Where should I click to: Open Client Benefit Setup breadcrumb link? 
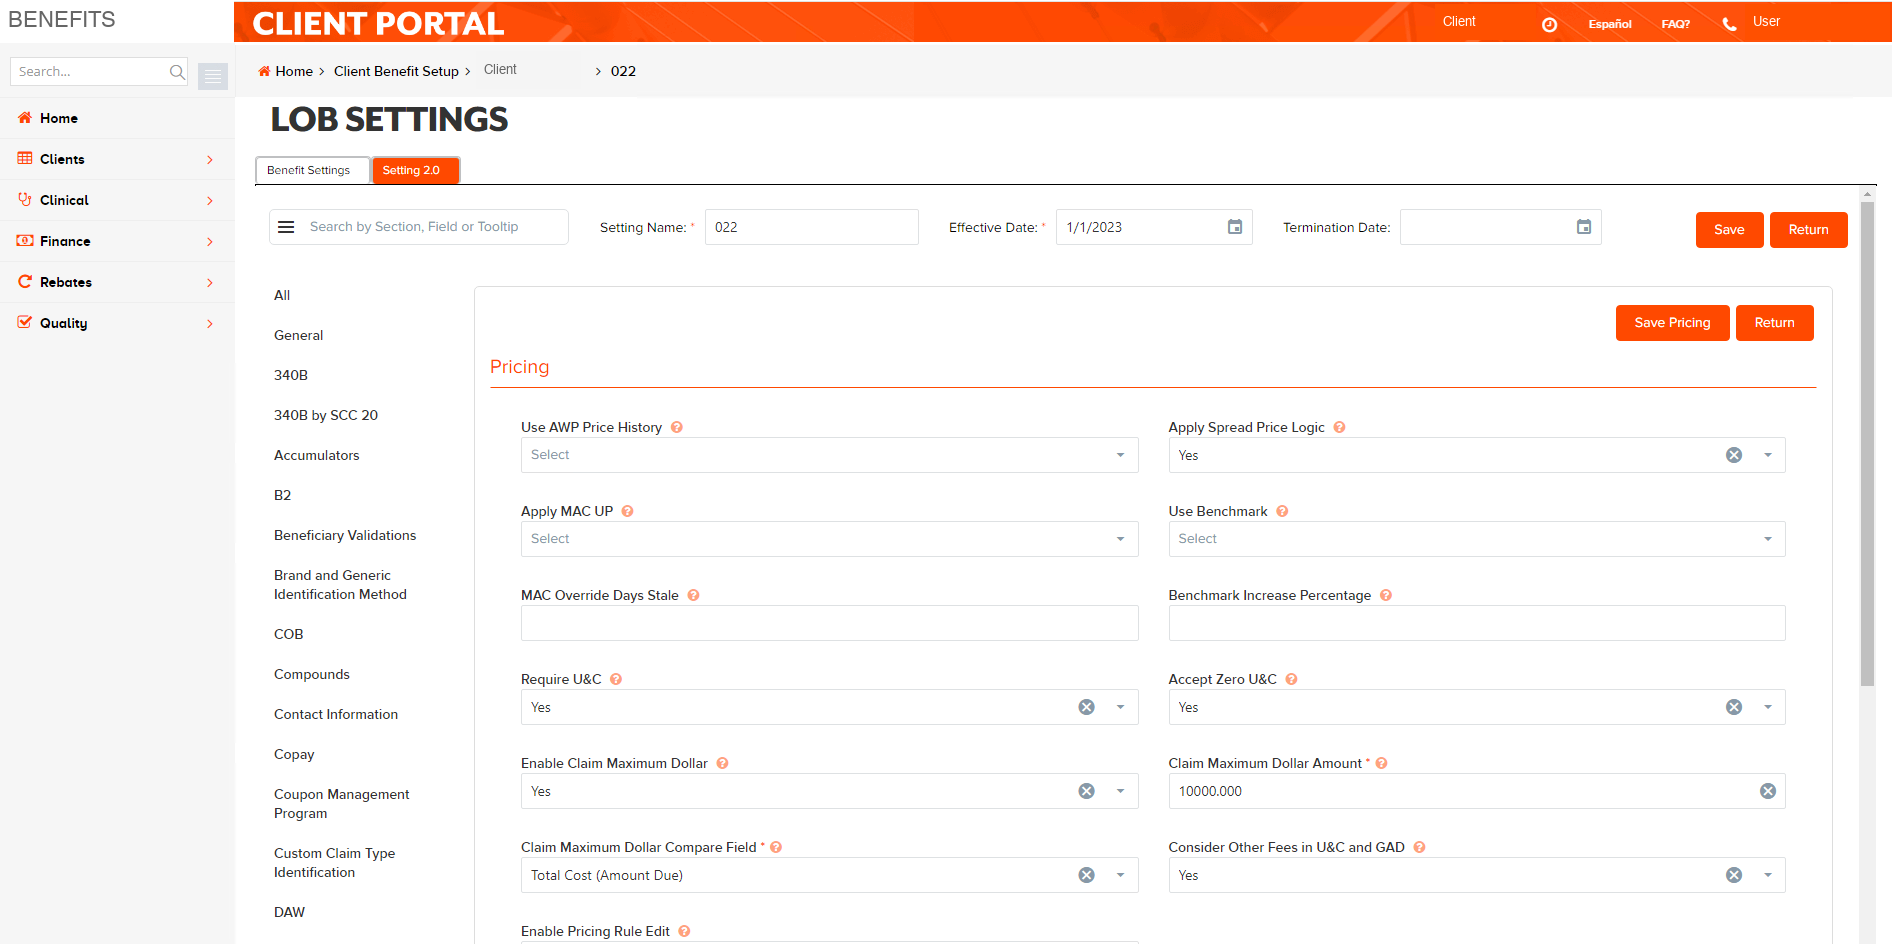396,71
